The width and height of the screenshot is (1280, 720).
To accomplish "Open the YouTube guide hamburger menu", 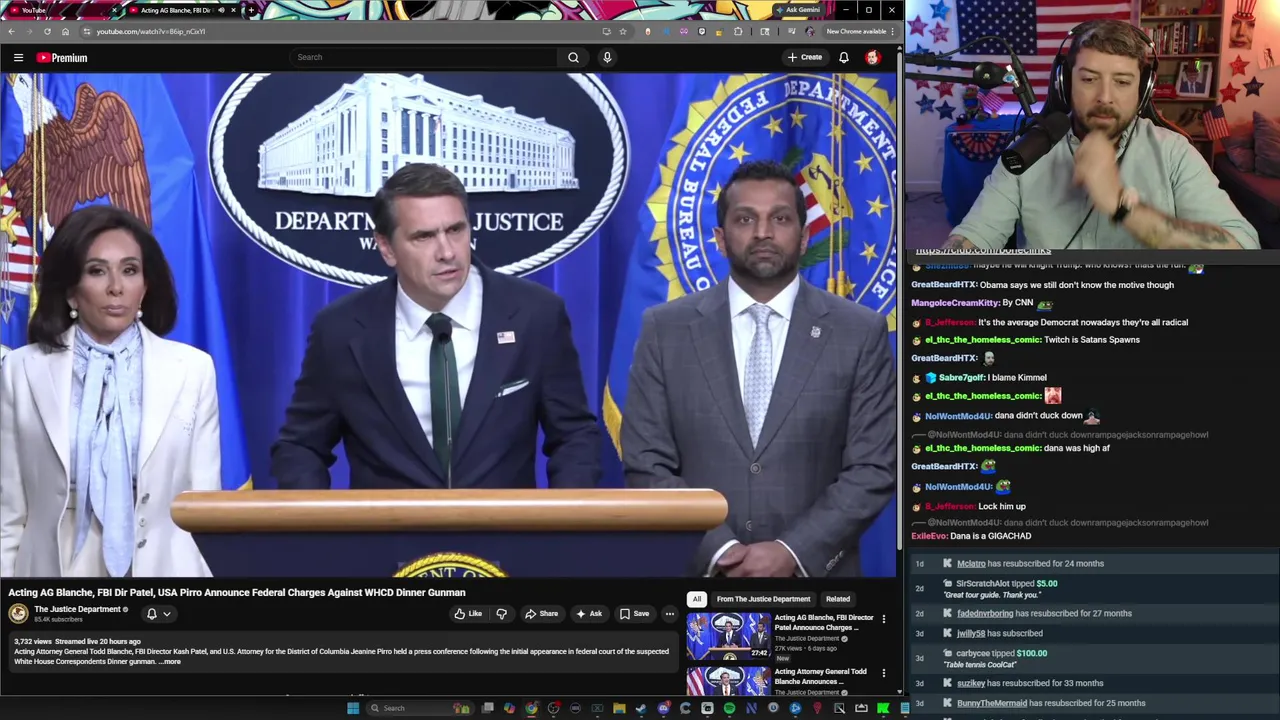I will point(18,58).
